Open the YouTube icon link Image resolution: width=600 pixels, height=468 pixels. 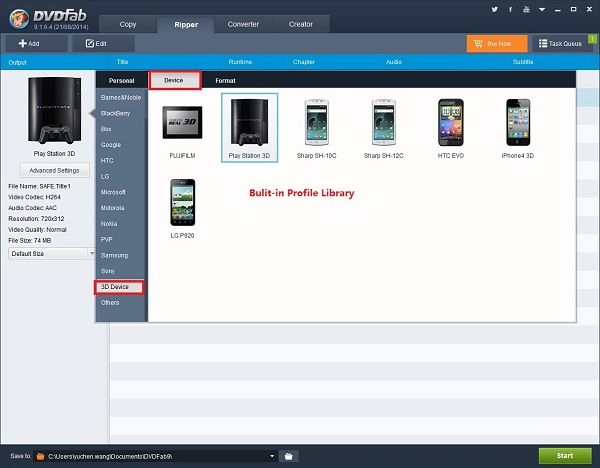click(x=525, y=9)
